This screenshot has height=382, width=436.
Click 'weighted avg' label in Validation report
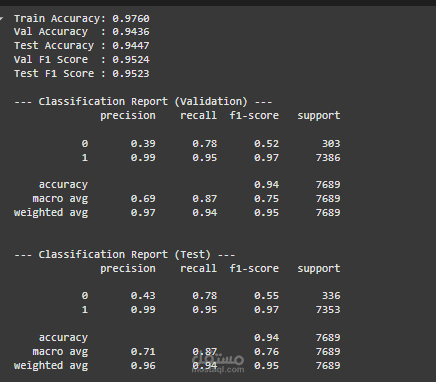pyautogui.click(x=51, y=213)
